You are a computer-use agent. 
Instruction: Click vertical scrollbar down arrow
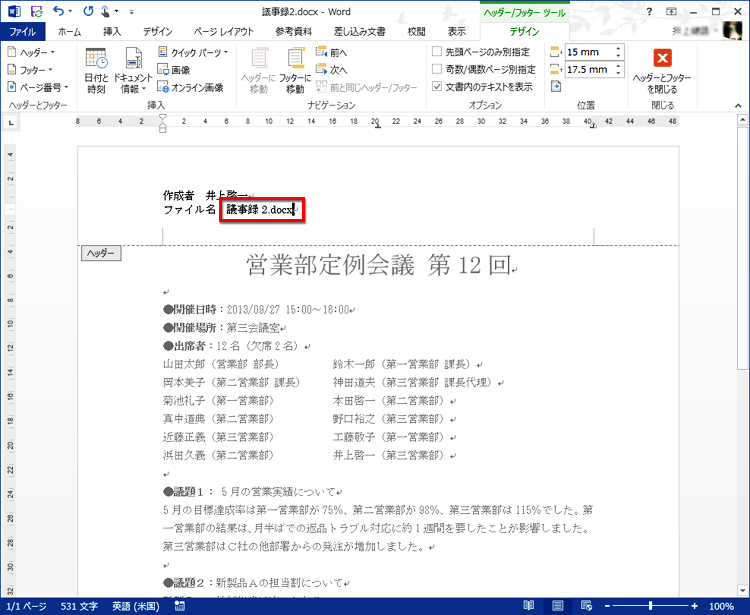742,590
